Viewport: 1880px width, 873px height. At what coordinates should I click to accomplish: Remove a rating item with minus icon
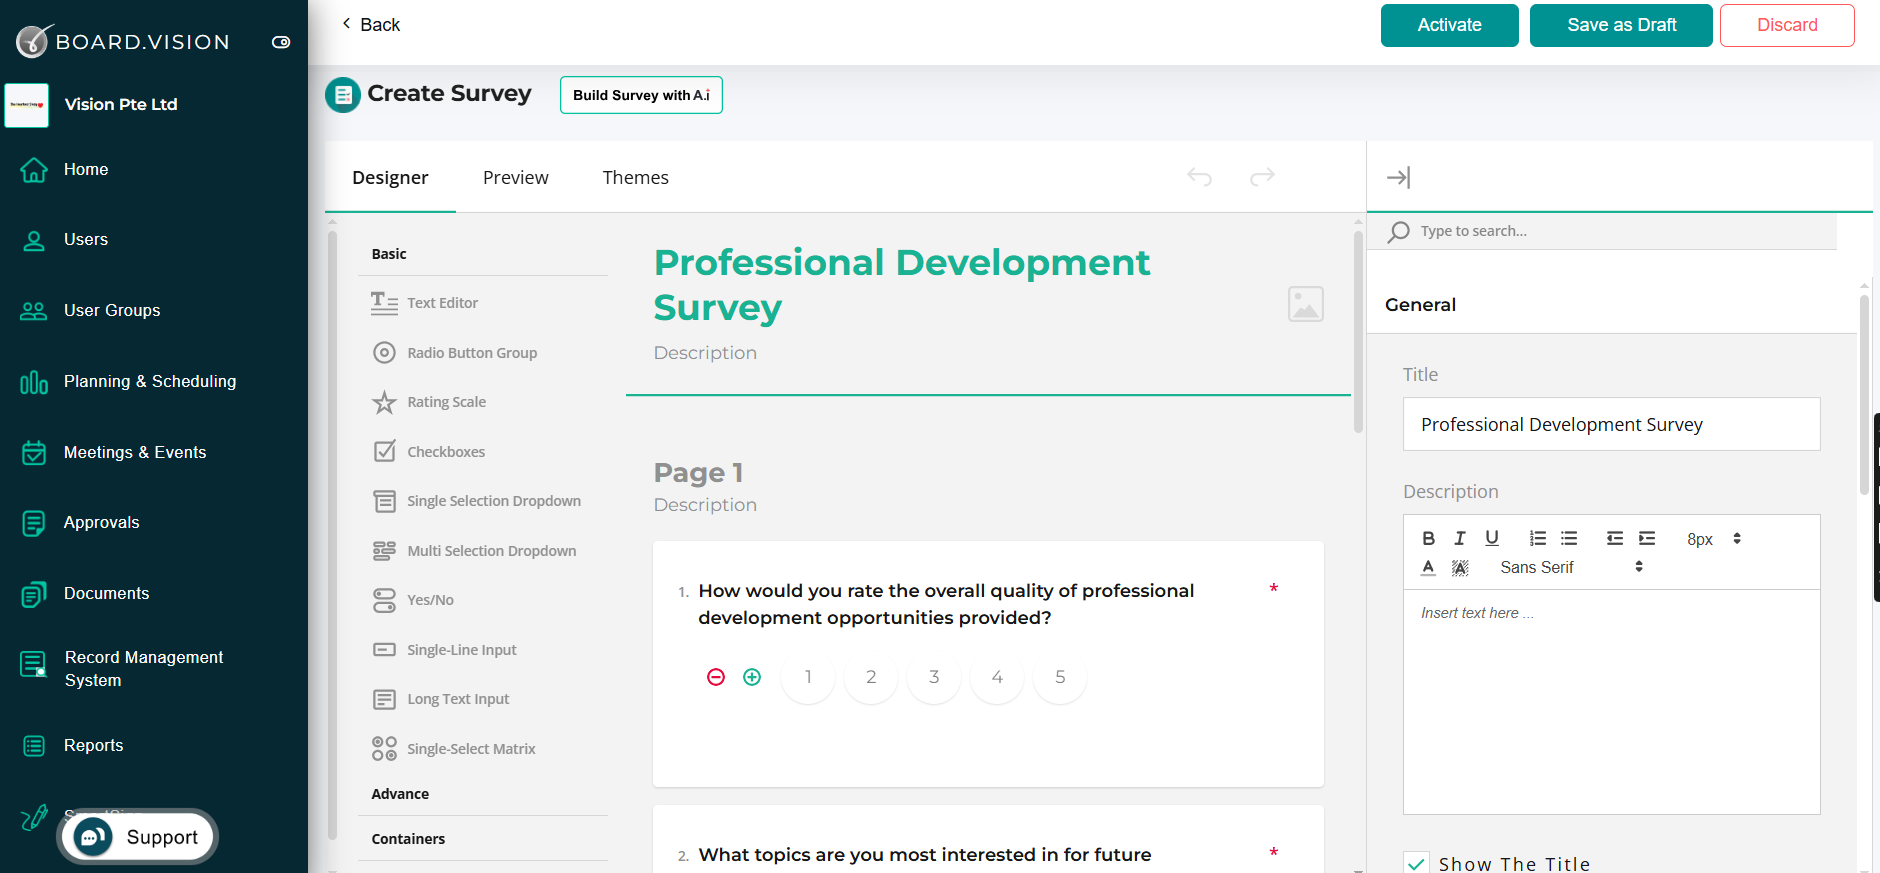tap(716, 677)
